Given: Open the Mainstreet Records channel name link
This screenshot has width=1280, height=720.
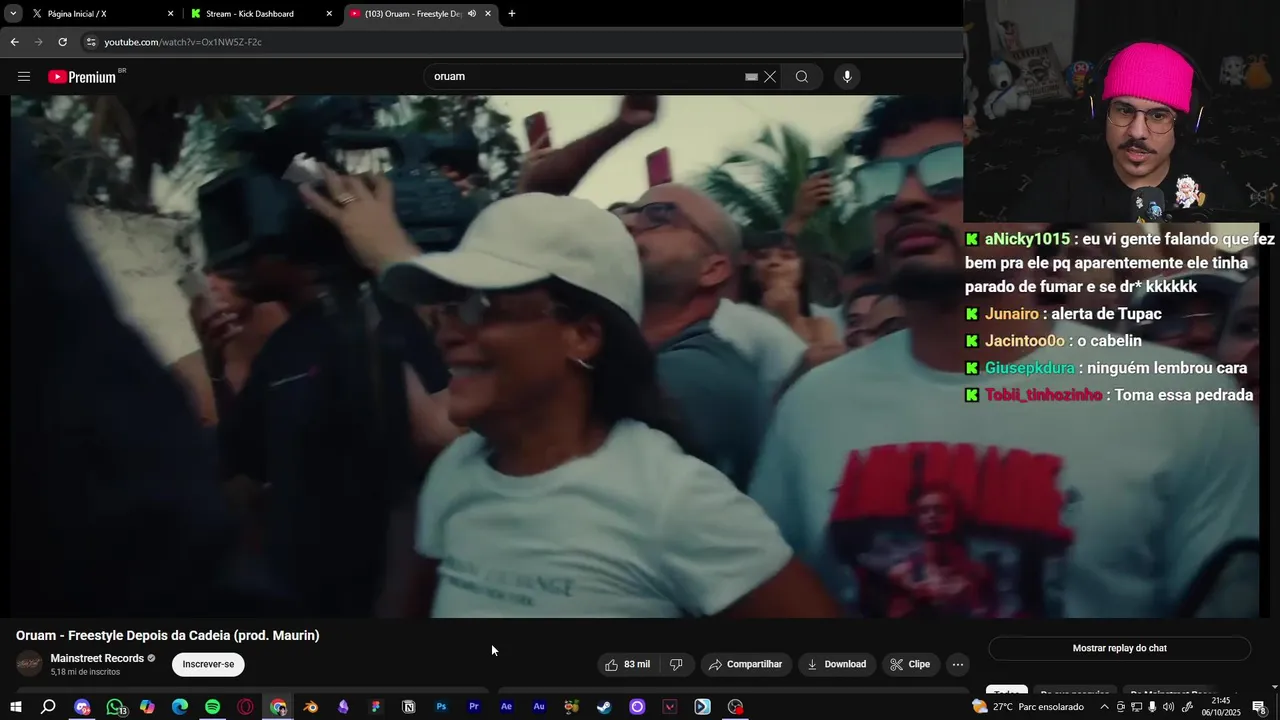Looking at the screenshot, I should 97,658.
